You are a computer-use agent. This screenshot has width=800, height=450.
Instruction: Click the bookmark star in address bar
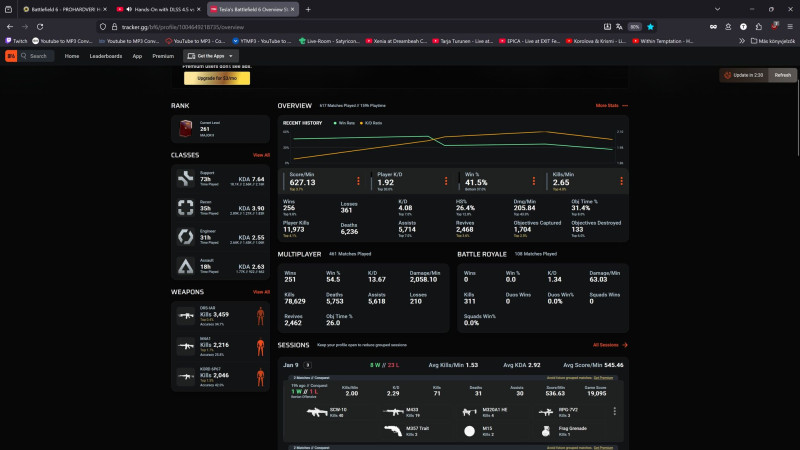[650, 27]
